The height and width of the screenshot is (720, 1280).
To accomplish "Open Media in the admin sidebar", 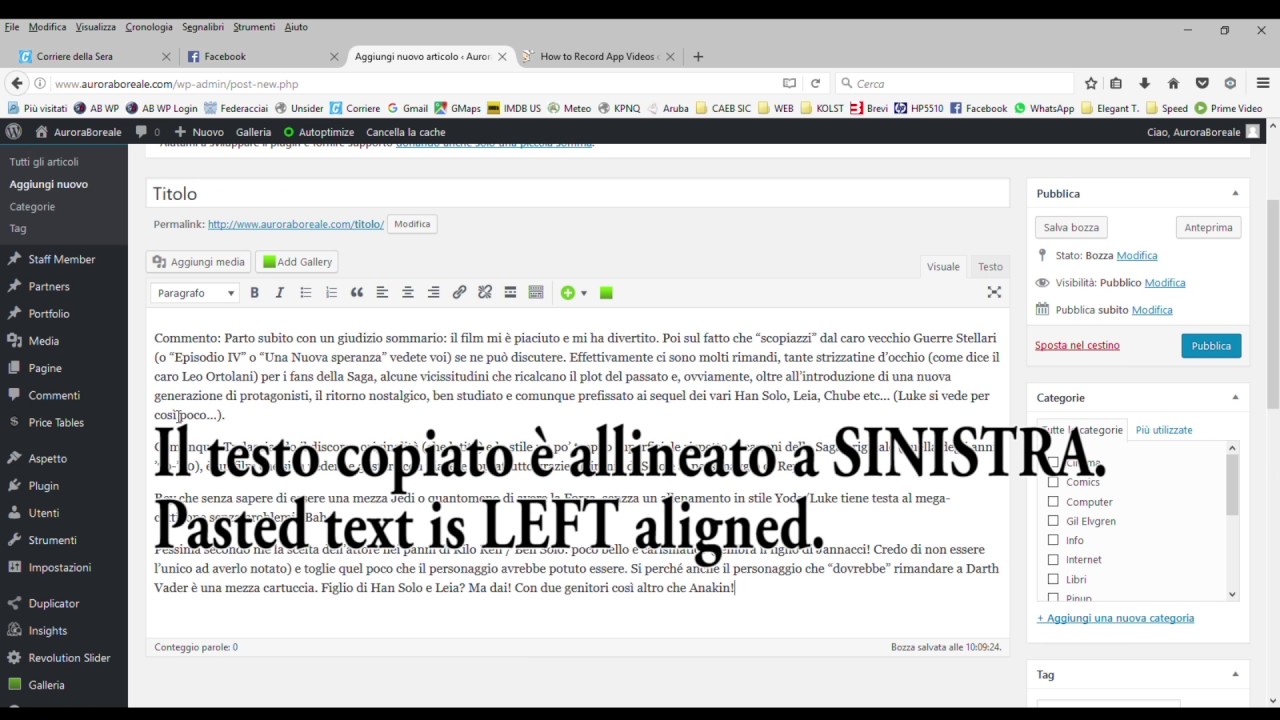I will coord(44,341).
